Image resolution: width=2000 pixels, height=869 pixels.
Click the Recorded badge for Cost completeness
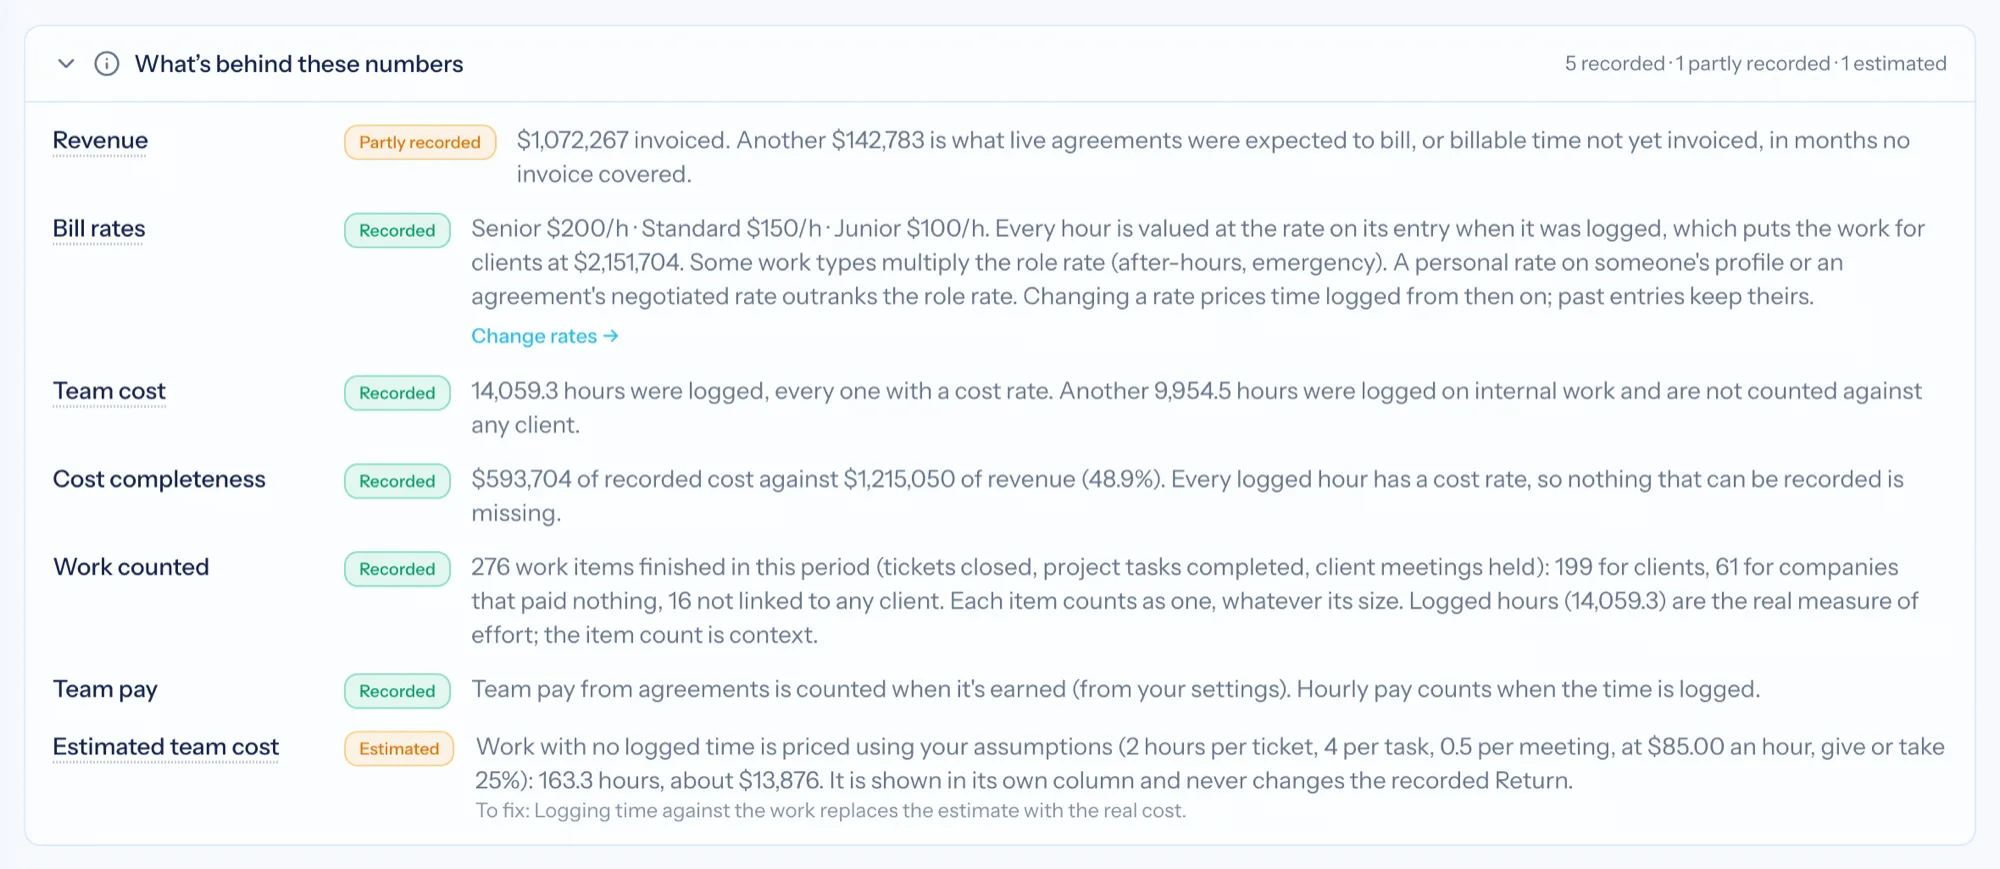tap(397, 481)
